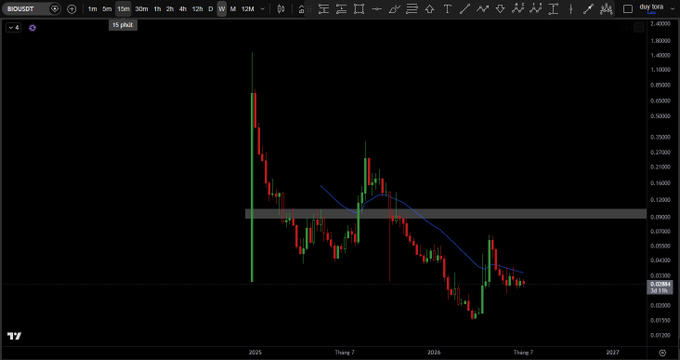Open the chart layout selector square

628,9
